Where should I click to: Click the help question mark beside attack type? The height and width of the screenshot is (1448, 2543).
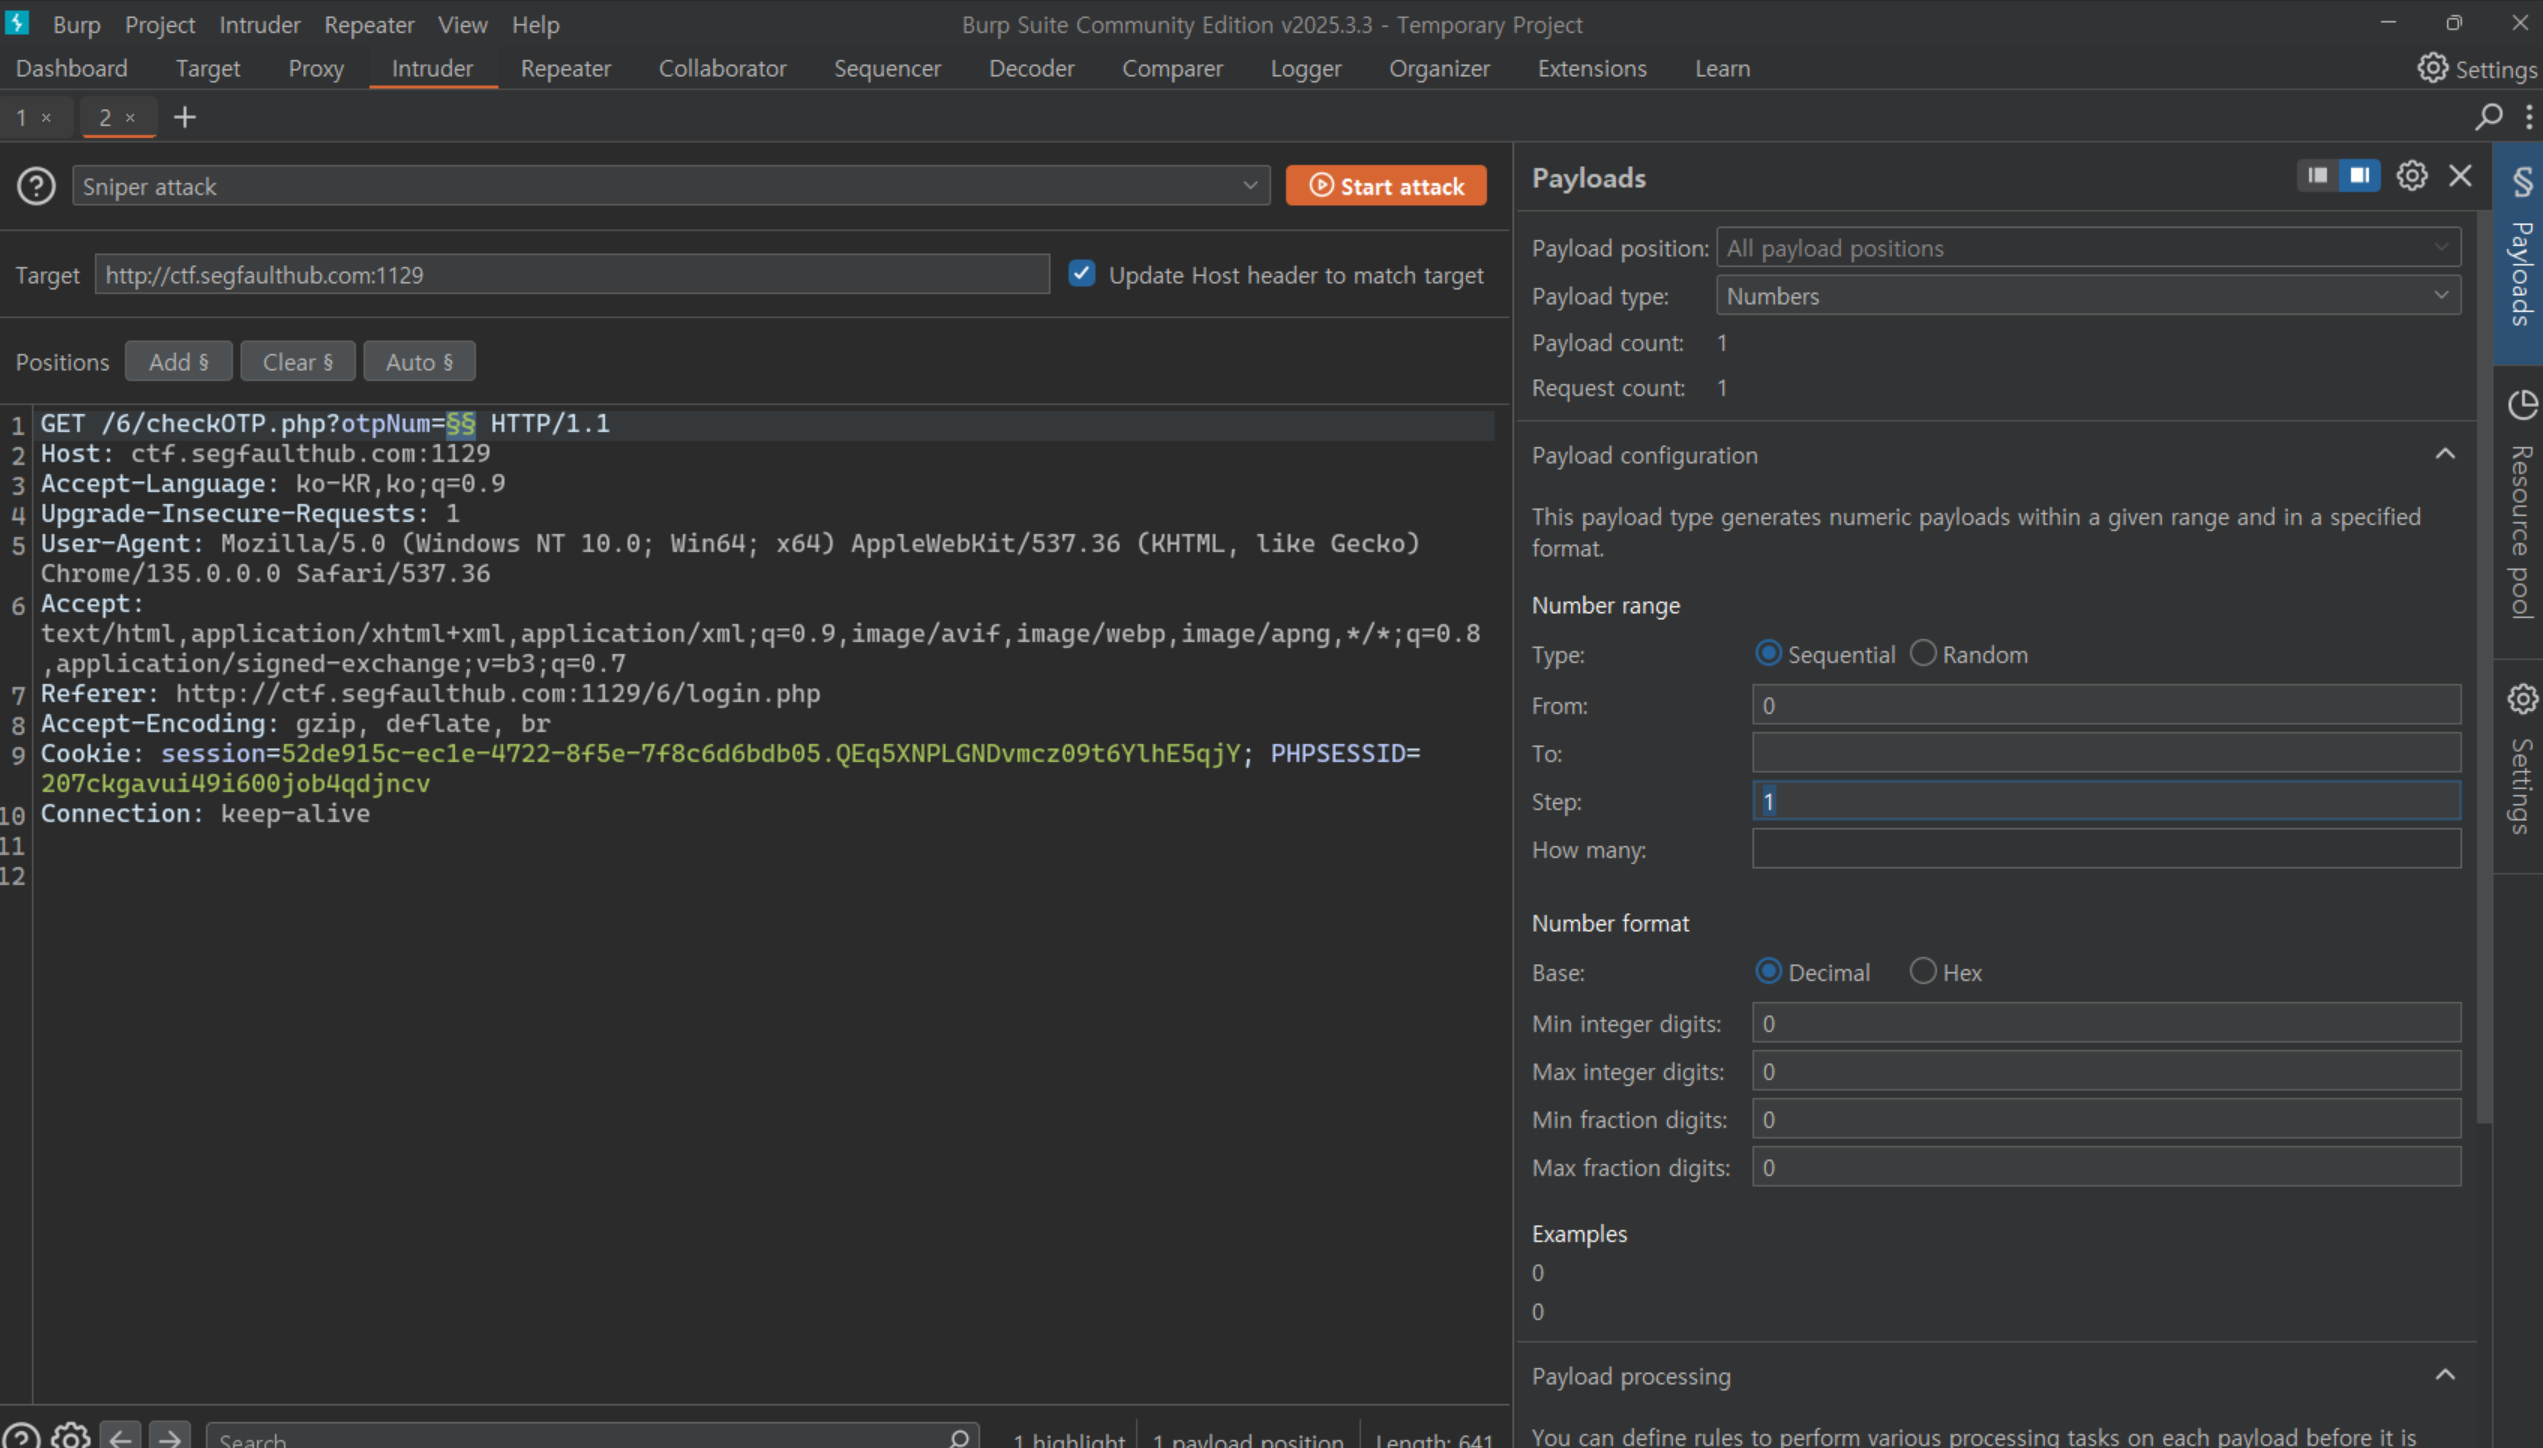(36, 186)
